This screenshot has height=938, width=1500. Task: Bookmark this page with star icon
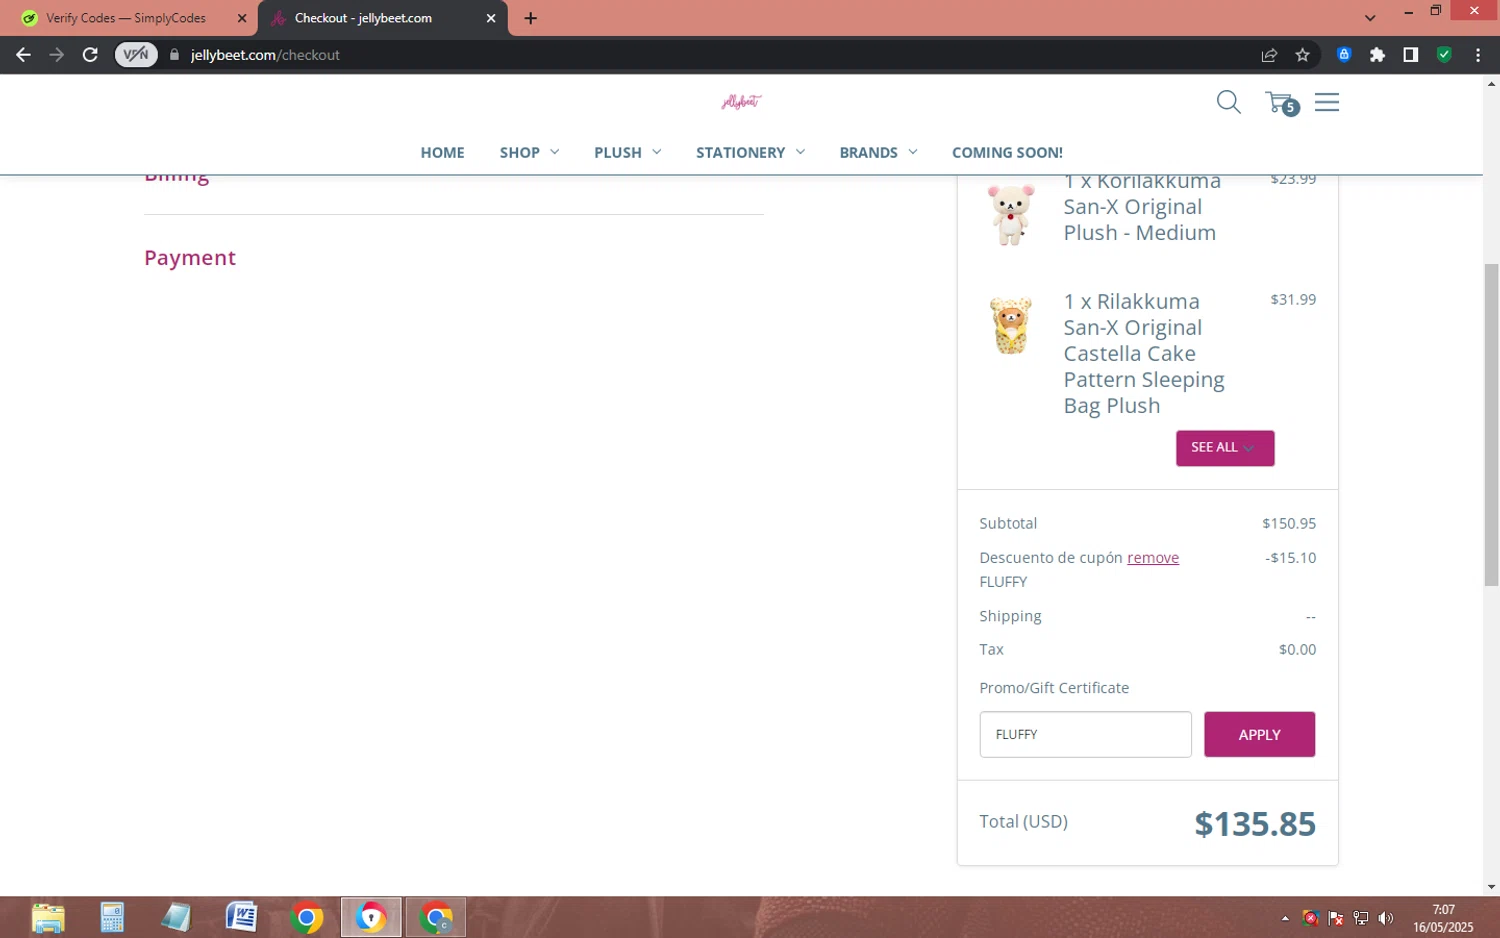(1302, 55)
